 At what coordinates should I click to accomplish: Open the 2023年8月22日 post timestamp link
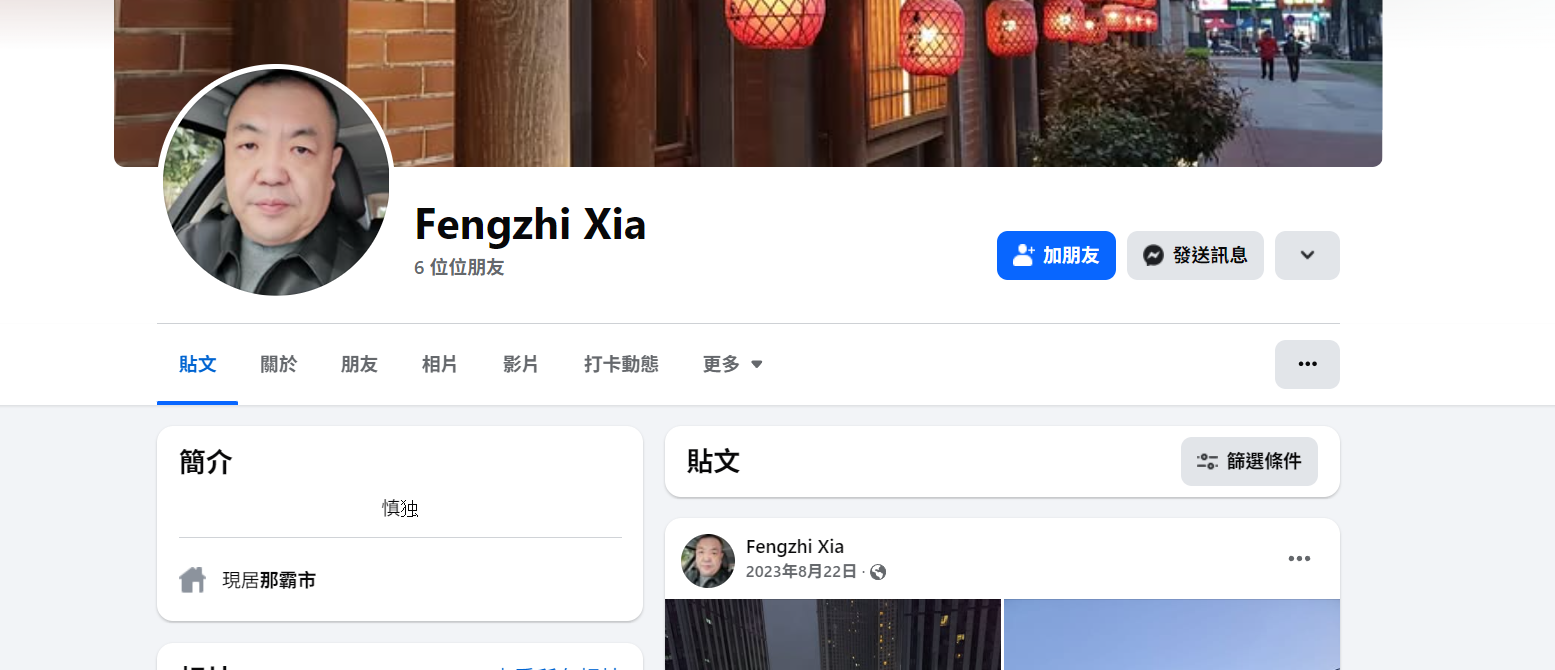(x=801, y=572)
